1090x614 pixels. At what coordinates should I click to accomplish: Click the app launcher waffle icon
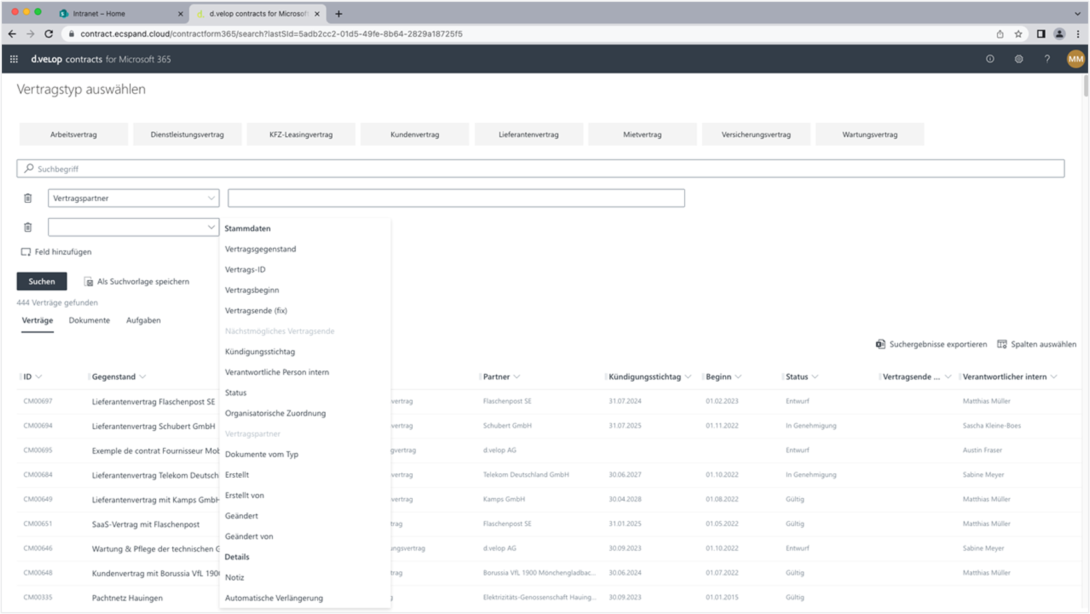click(14, 59)
